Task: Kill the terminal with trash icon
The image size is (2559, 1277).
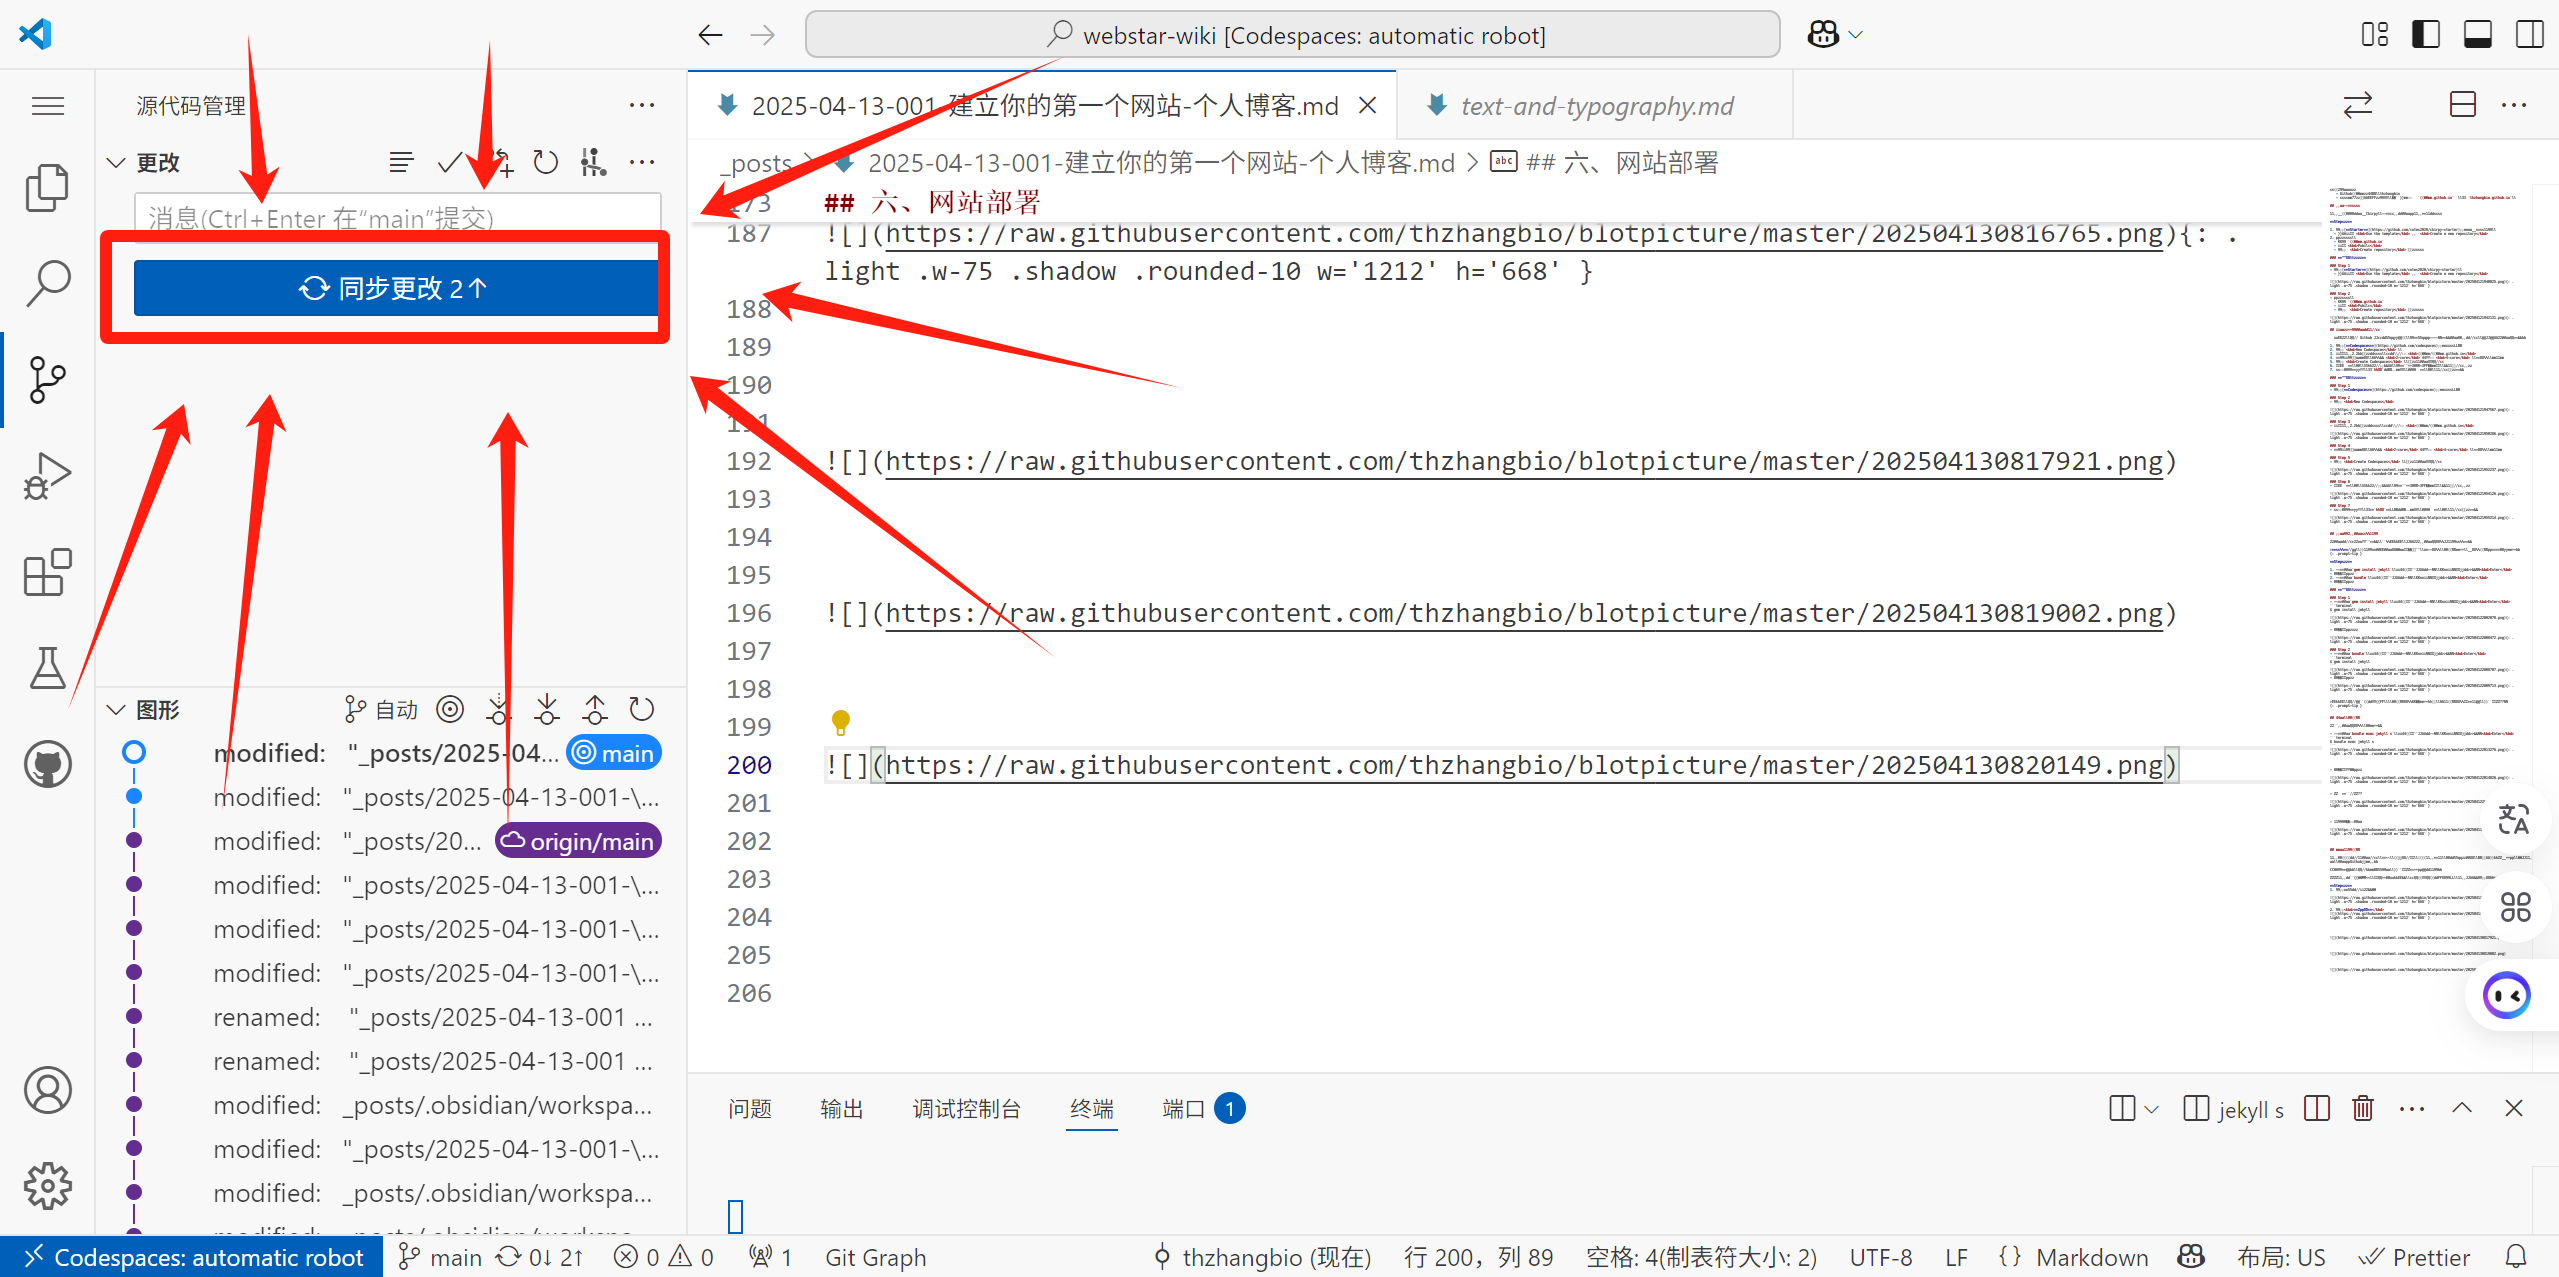Action: click(2363, 1108)
